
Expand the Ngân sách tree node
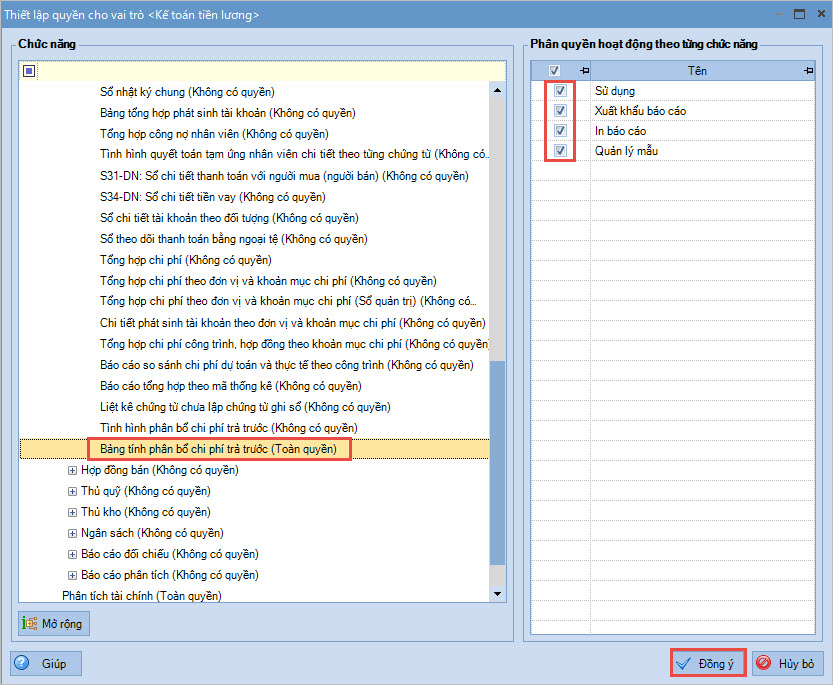[72, 533]
